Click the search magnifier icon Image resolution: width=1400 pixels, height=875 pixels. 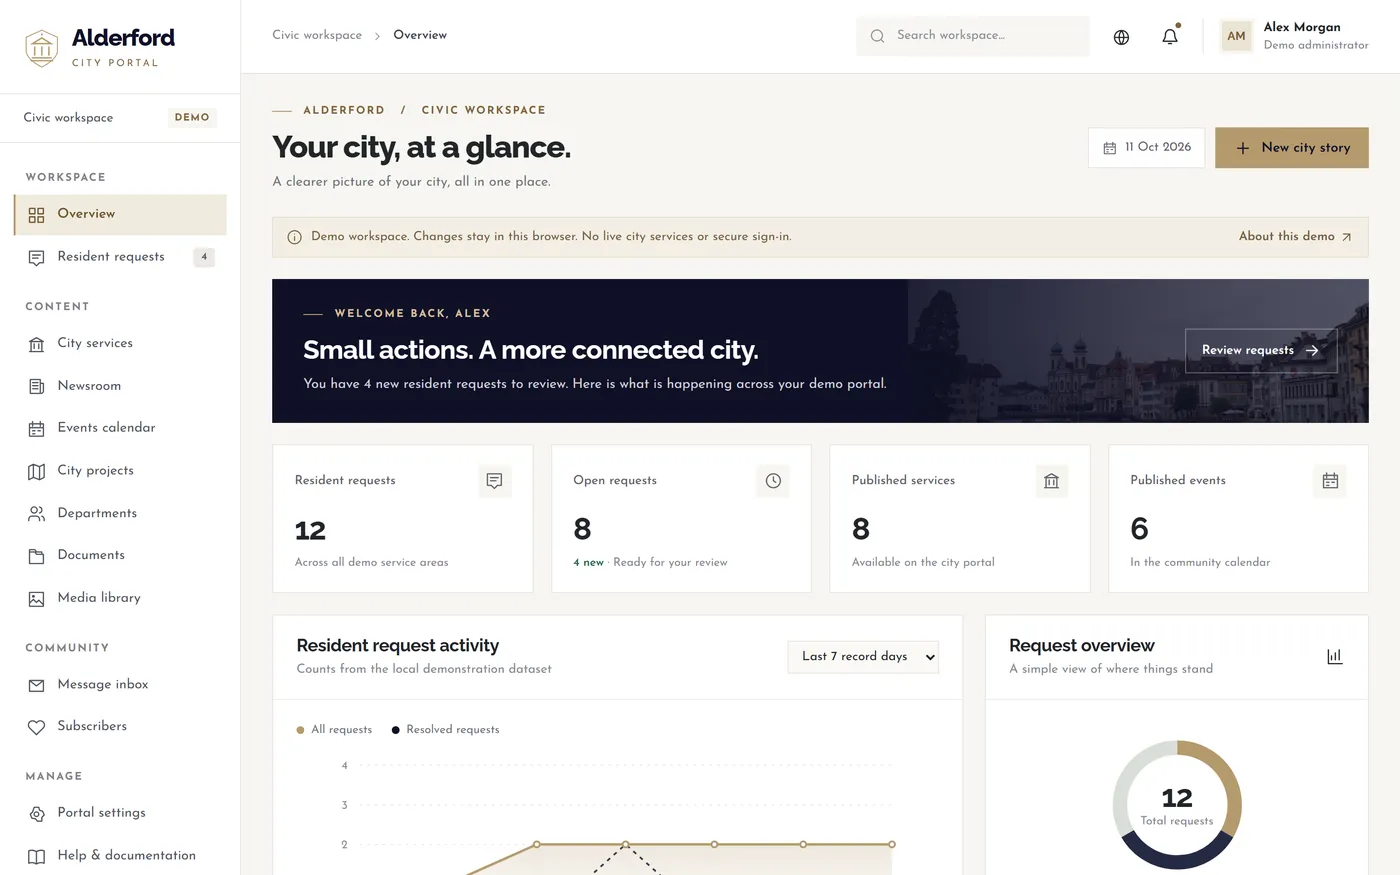(877, 36)
